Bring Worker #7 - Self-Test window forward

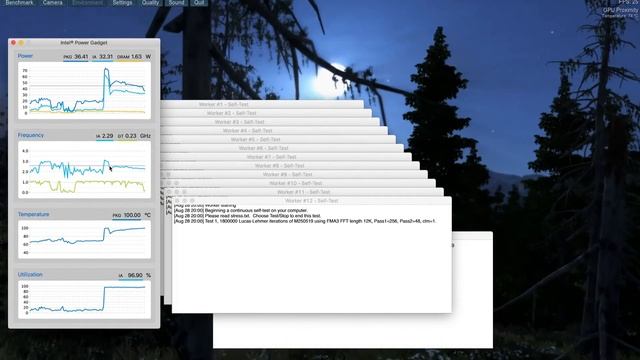tap(271, 157)
